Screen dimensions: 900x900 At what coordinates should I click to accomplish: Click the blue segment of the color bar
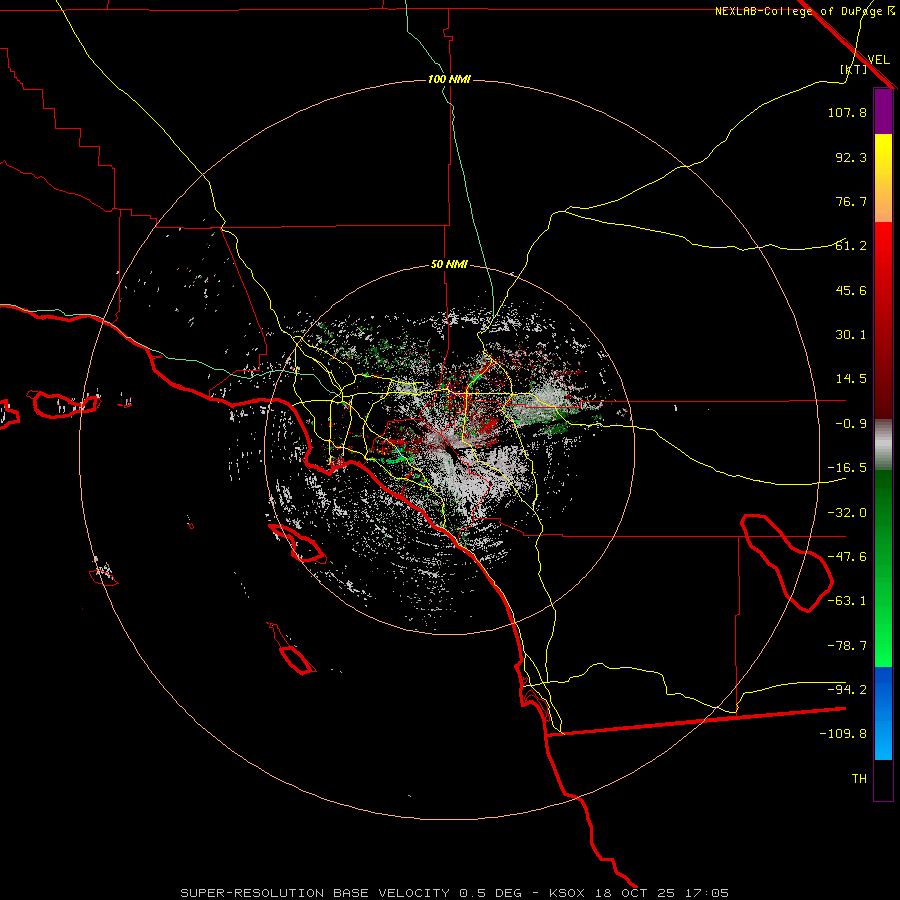(883, 713)
